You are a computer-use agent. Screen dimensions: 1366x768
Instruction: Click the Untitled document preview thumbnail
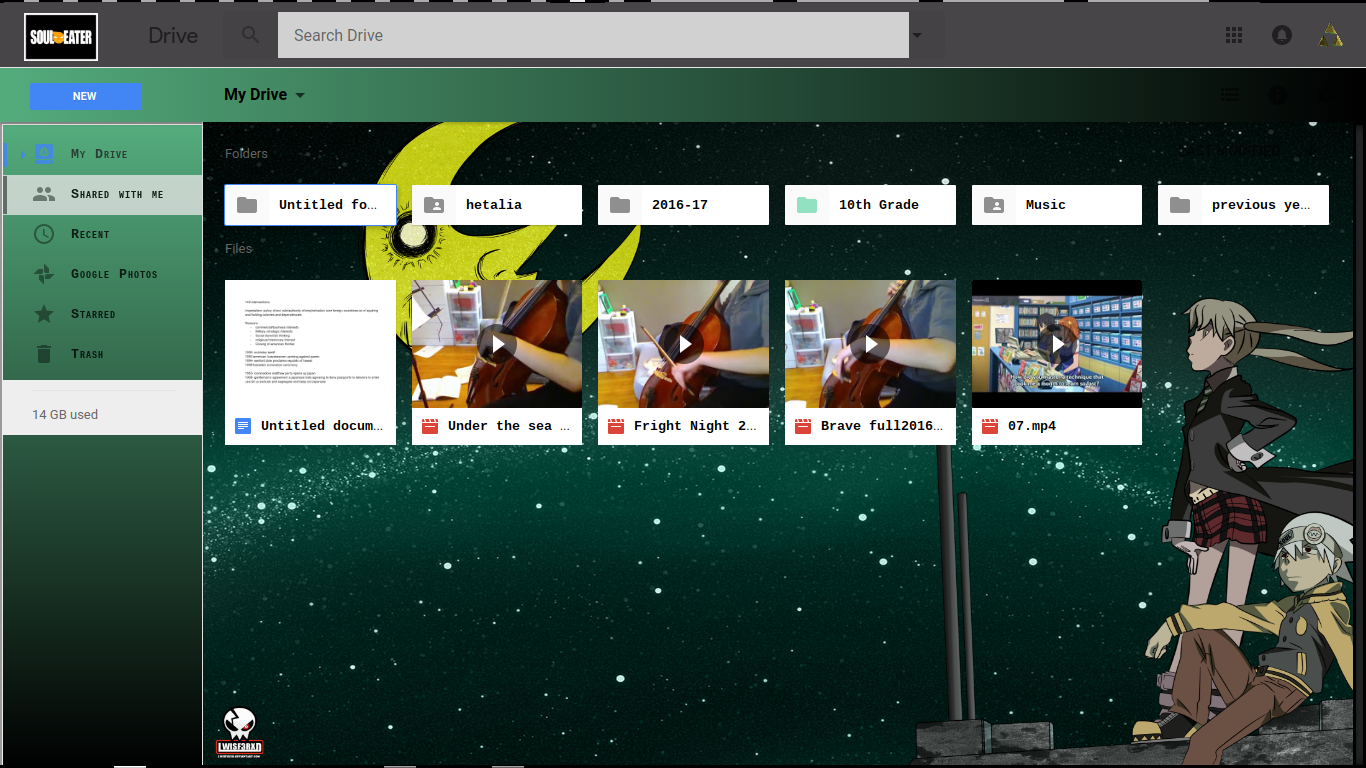(x=310, y=343)
